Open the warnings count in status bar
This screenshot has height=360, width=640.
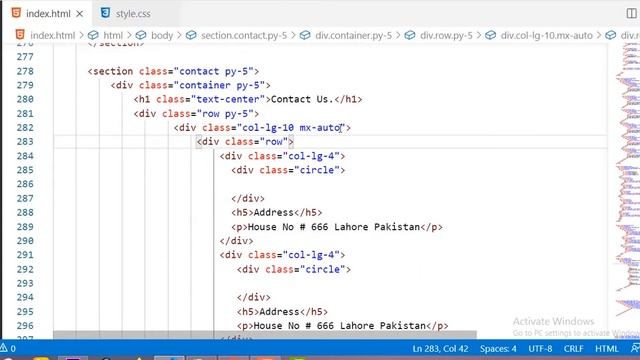[8, 349]
